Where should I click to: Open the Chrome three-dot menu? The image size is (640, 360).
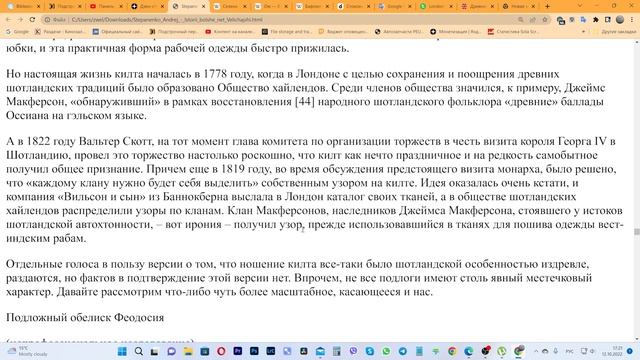tap(632, 20)
